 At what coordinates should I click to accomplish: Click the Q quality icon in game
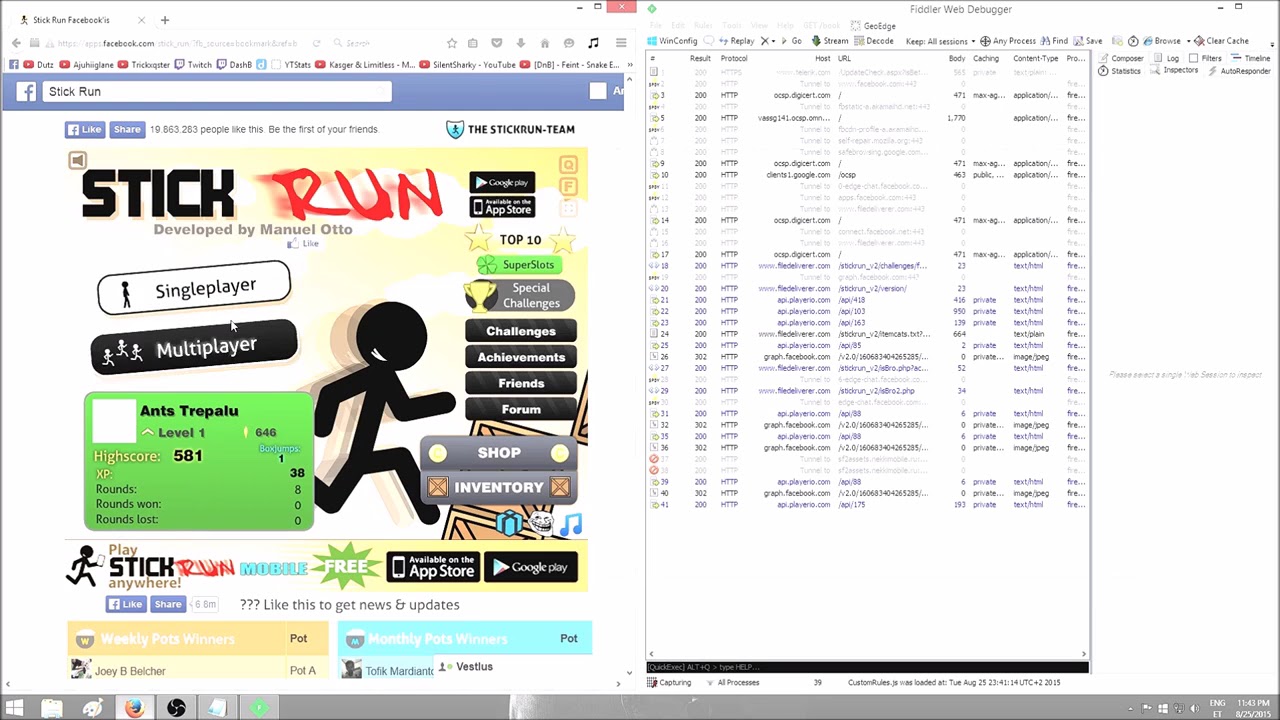click(568, 165)
